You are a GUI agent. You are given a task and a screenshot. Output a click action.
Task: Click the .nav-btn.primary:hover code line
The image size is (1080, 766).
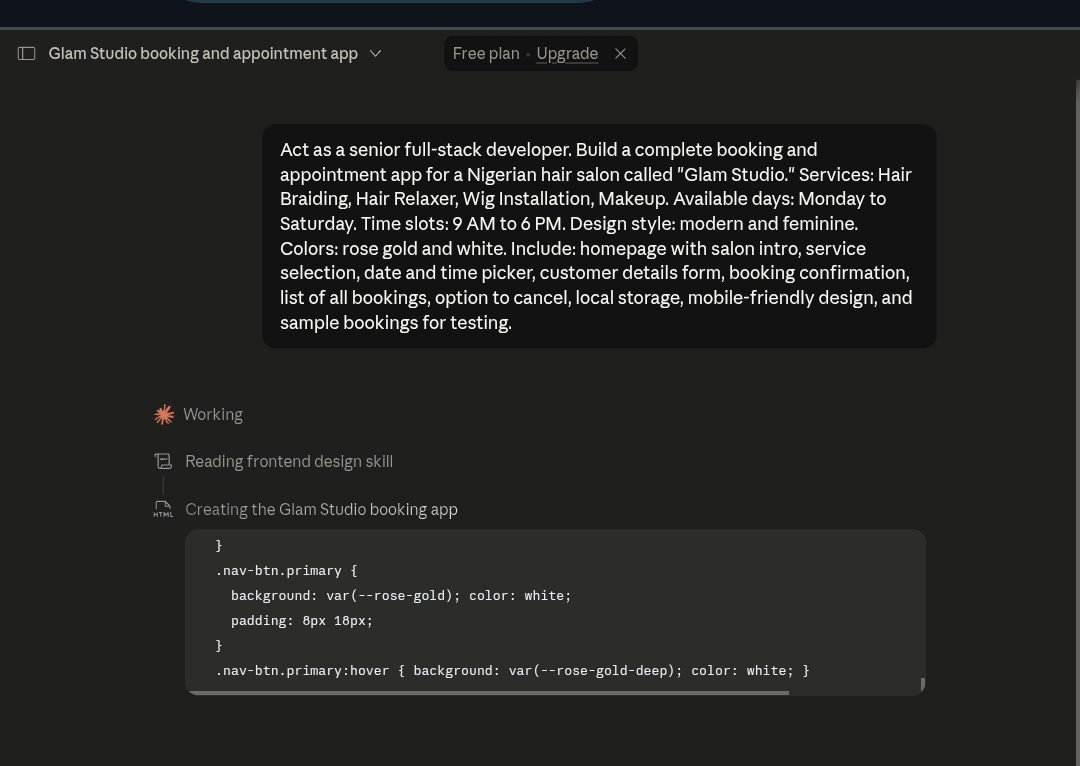[512, 671]
